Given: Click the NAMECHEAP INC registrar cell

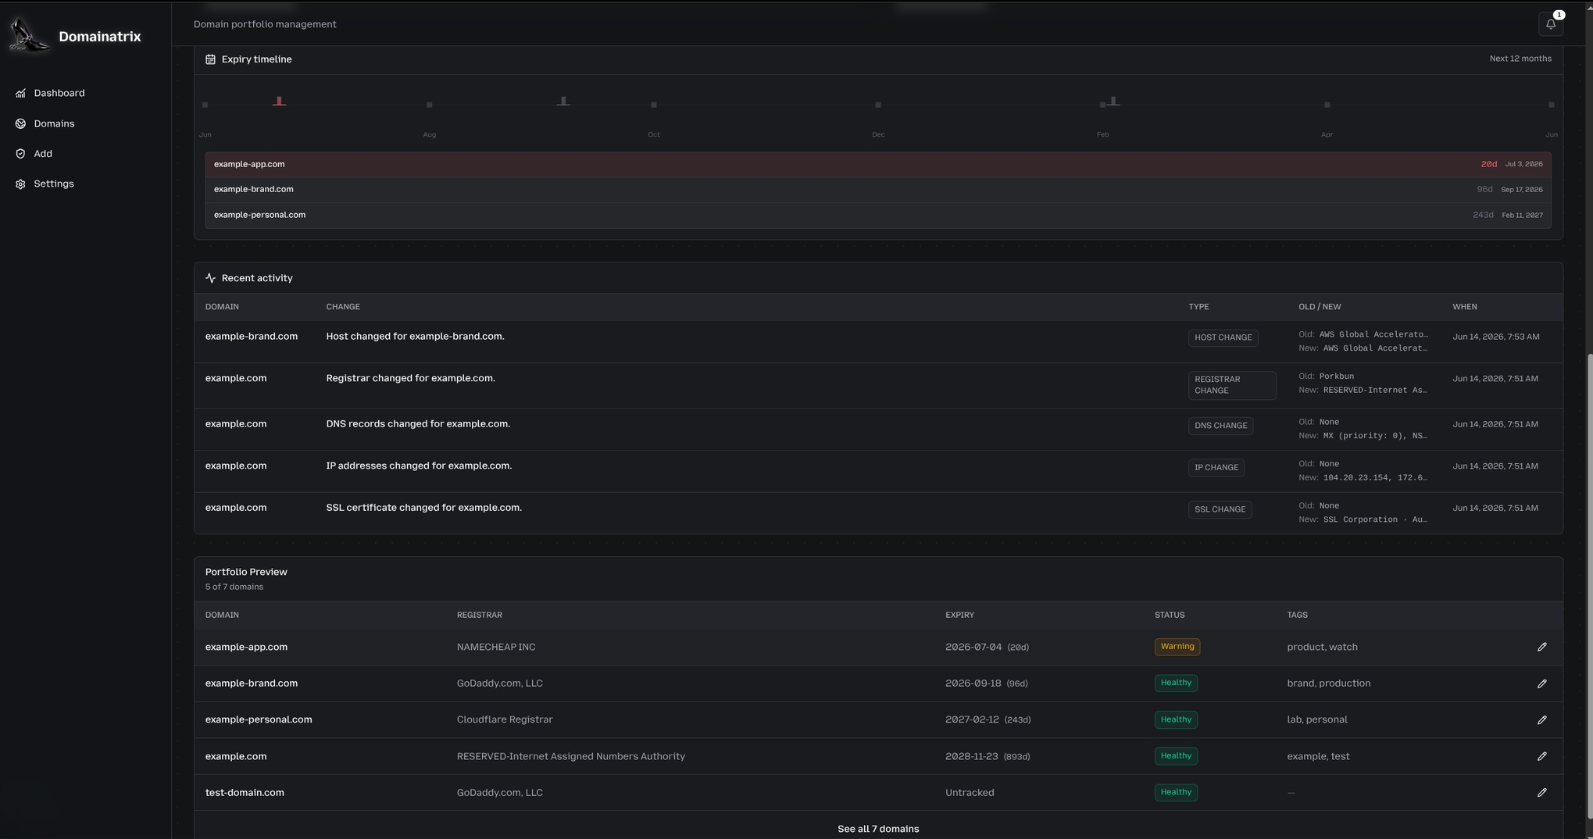Looking at the screenshot, I should coord(496,647).
